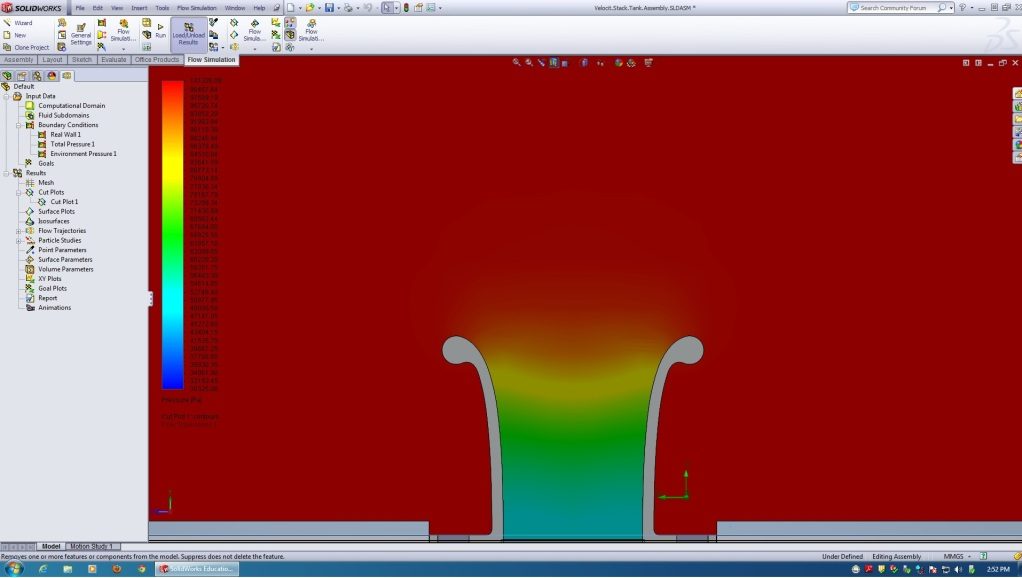Select Computational Domain in the tree
Viewport: 1022px width, 578px height.
(65, 106)
